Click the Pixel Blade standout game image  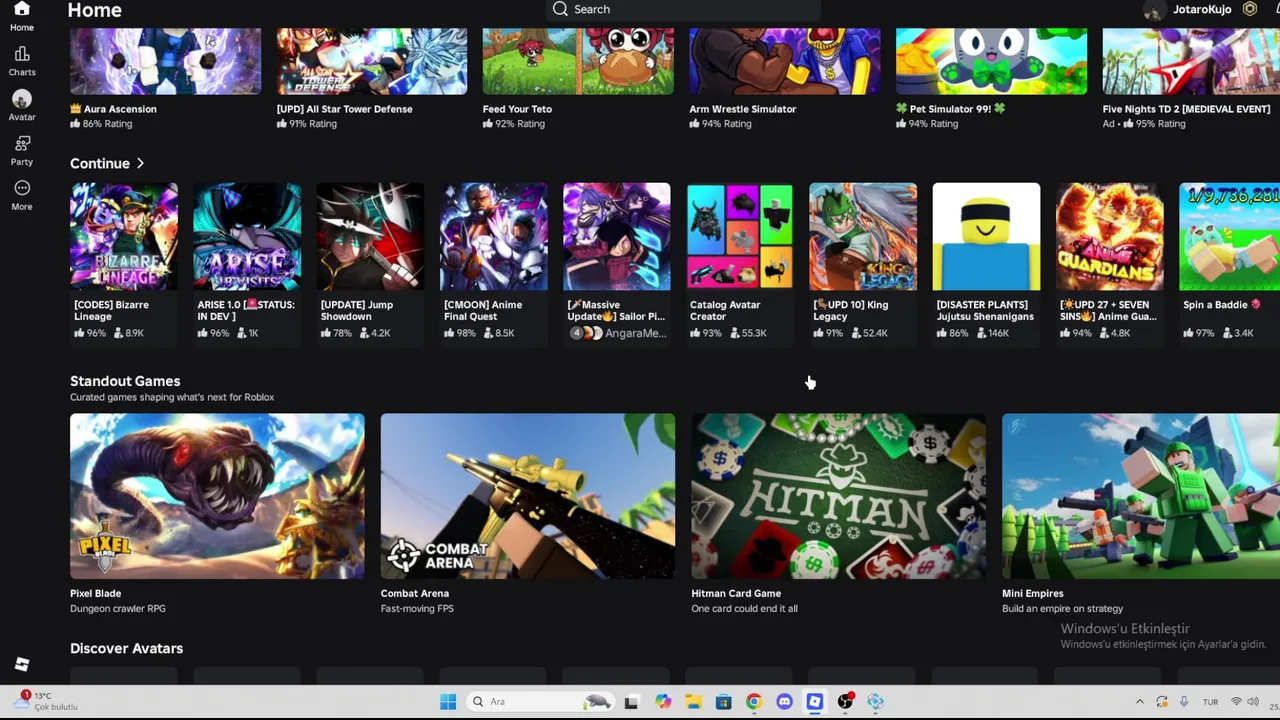tap(217, 496)
